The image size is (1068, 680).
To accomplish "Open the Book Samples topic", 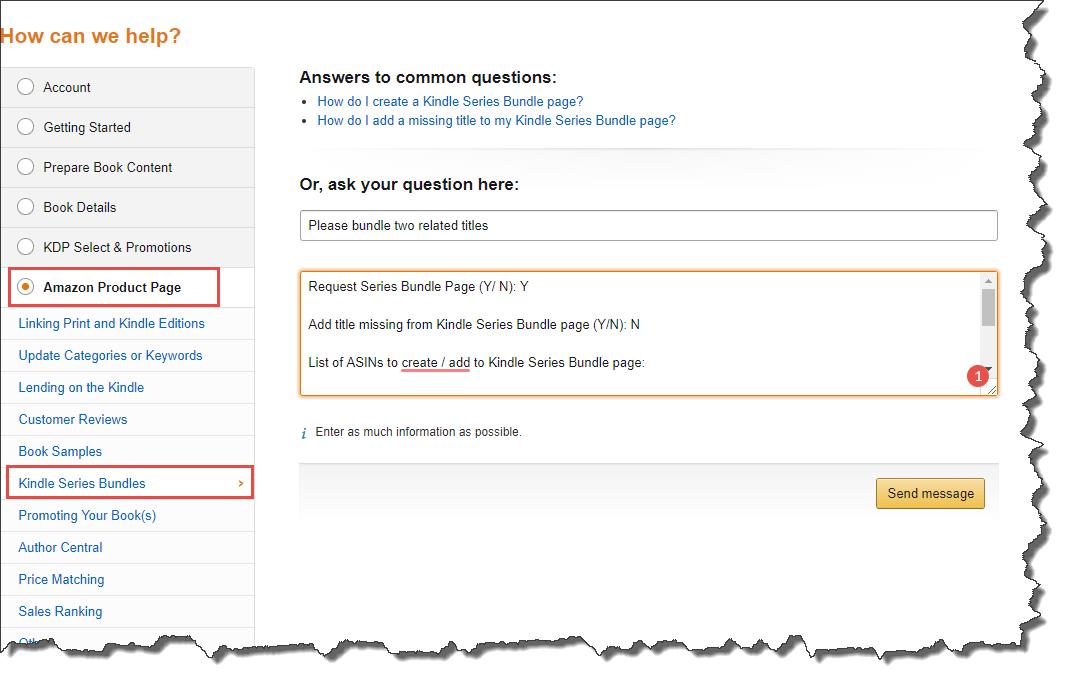I will coord(60,452).
